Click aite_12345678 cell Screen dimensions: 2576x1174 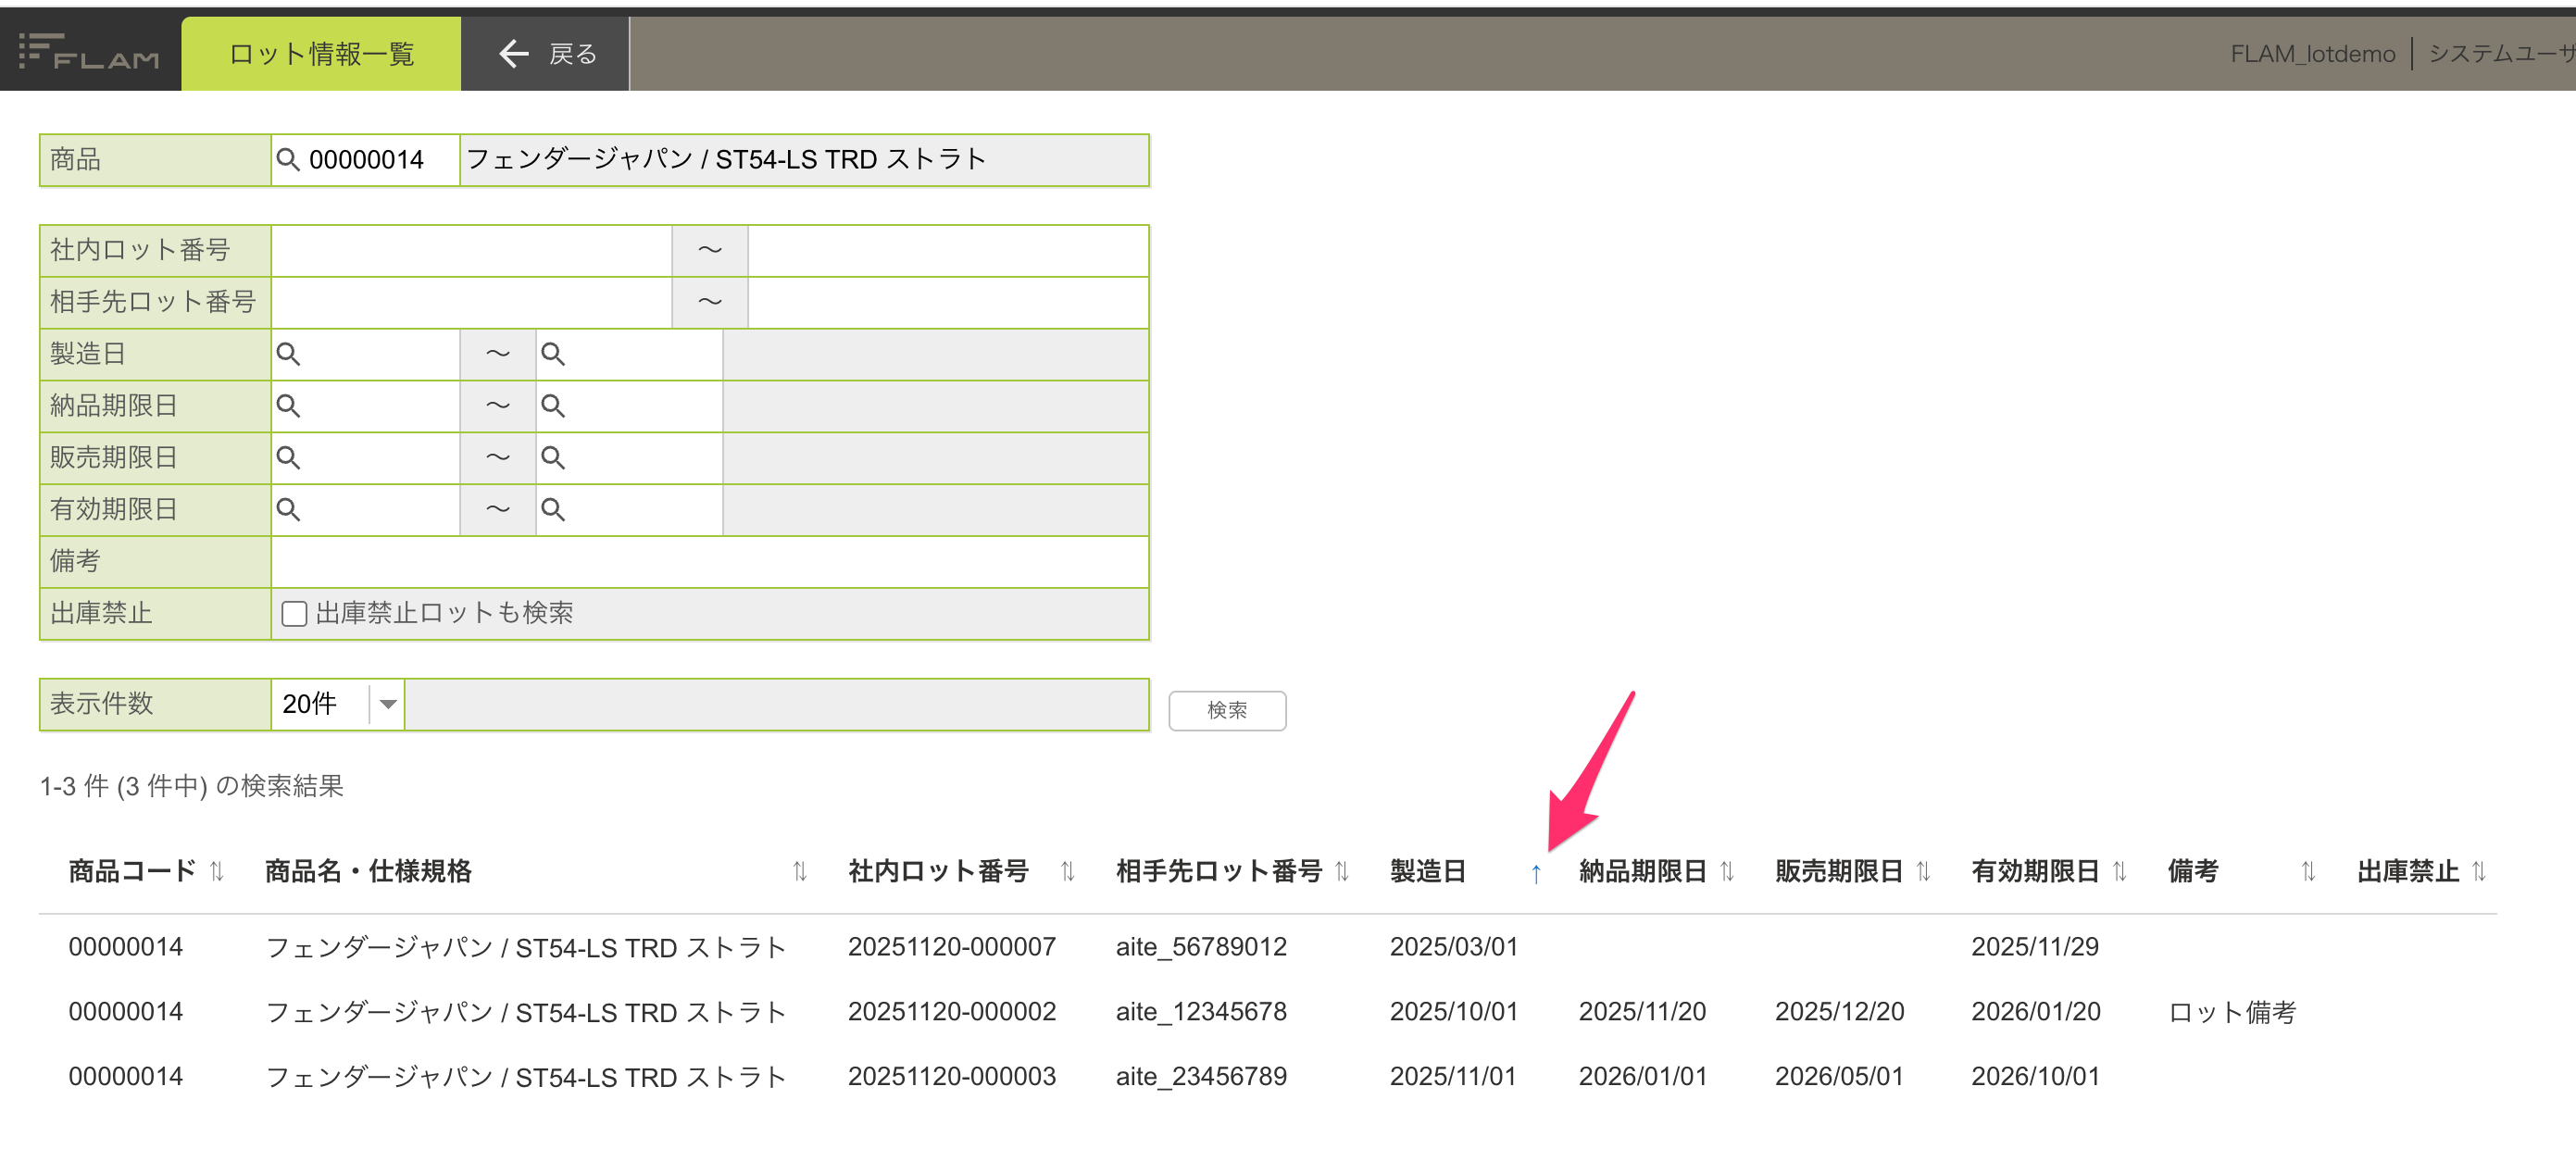coord(1201,1011)
